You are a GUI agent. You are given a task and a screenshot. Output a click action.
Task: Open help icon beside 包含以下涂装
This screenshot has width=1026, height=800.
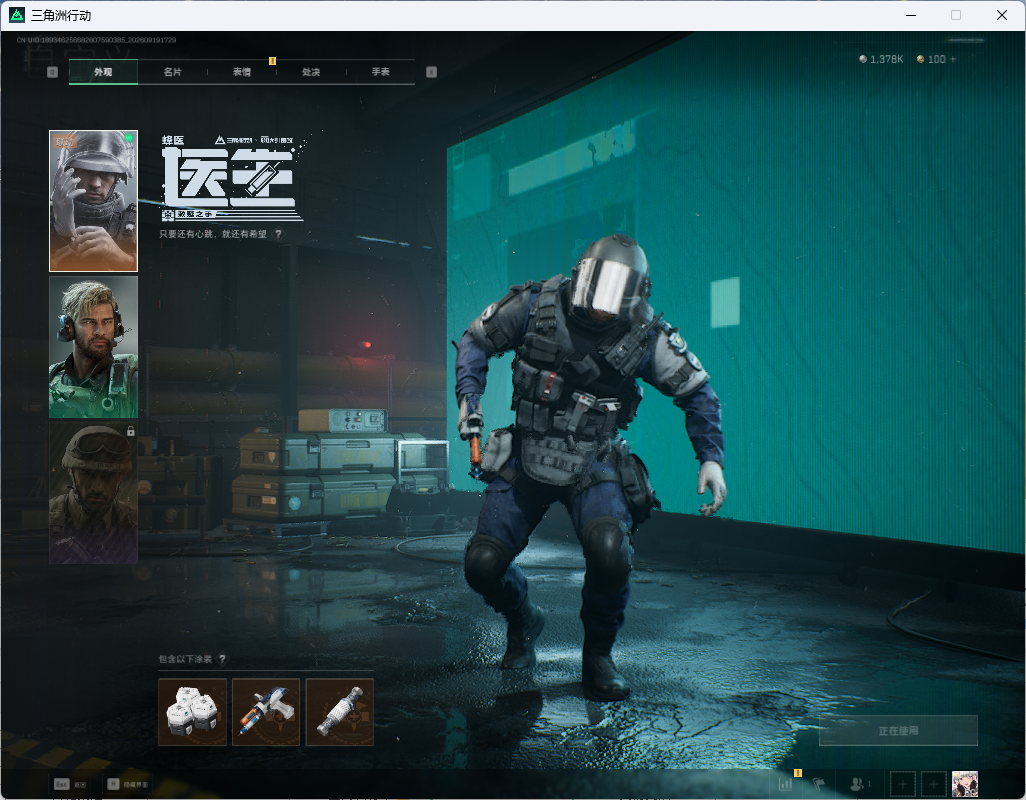tap(222, 659)
